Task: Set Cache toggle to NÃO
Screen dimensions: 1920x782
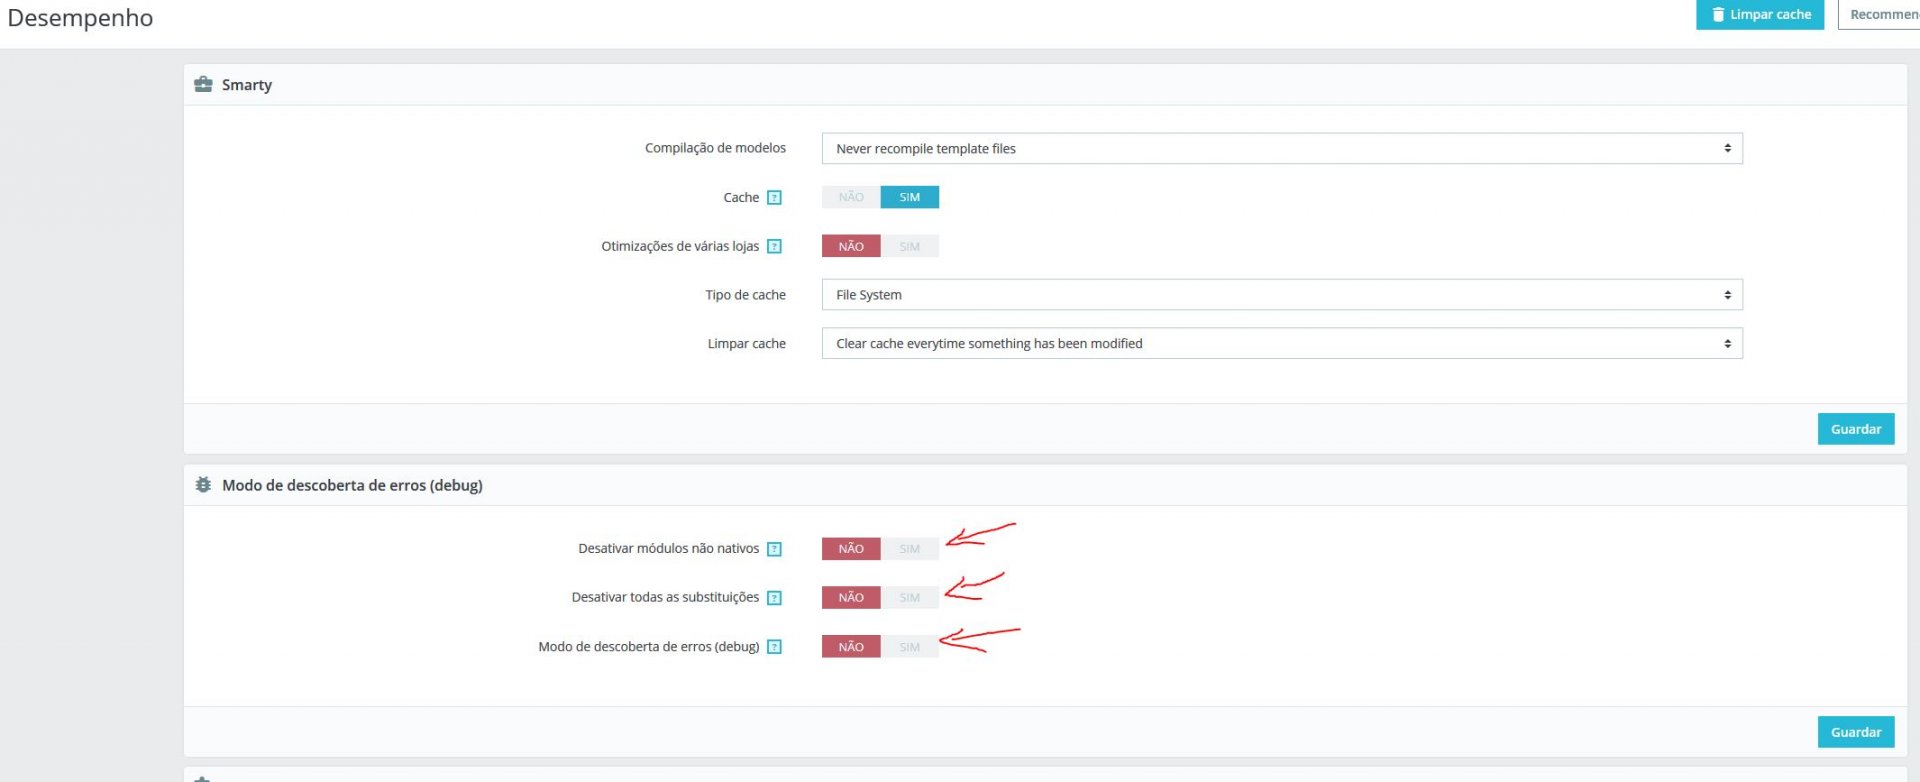Action: [851, 197]
